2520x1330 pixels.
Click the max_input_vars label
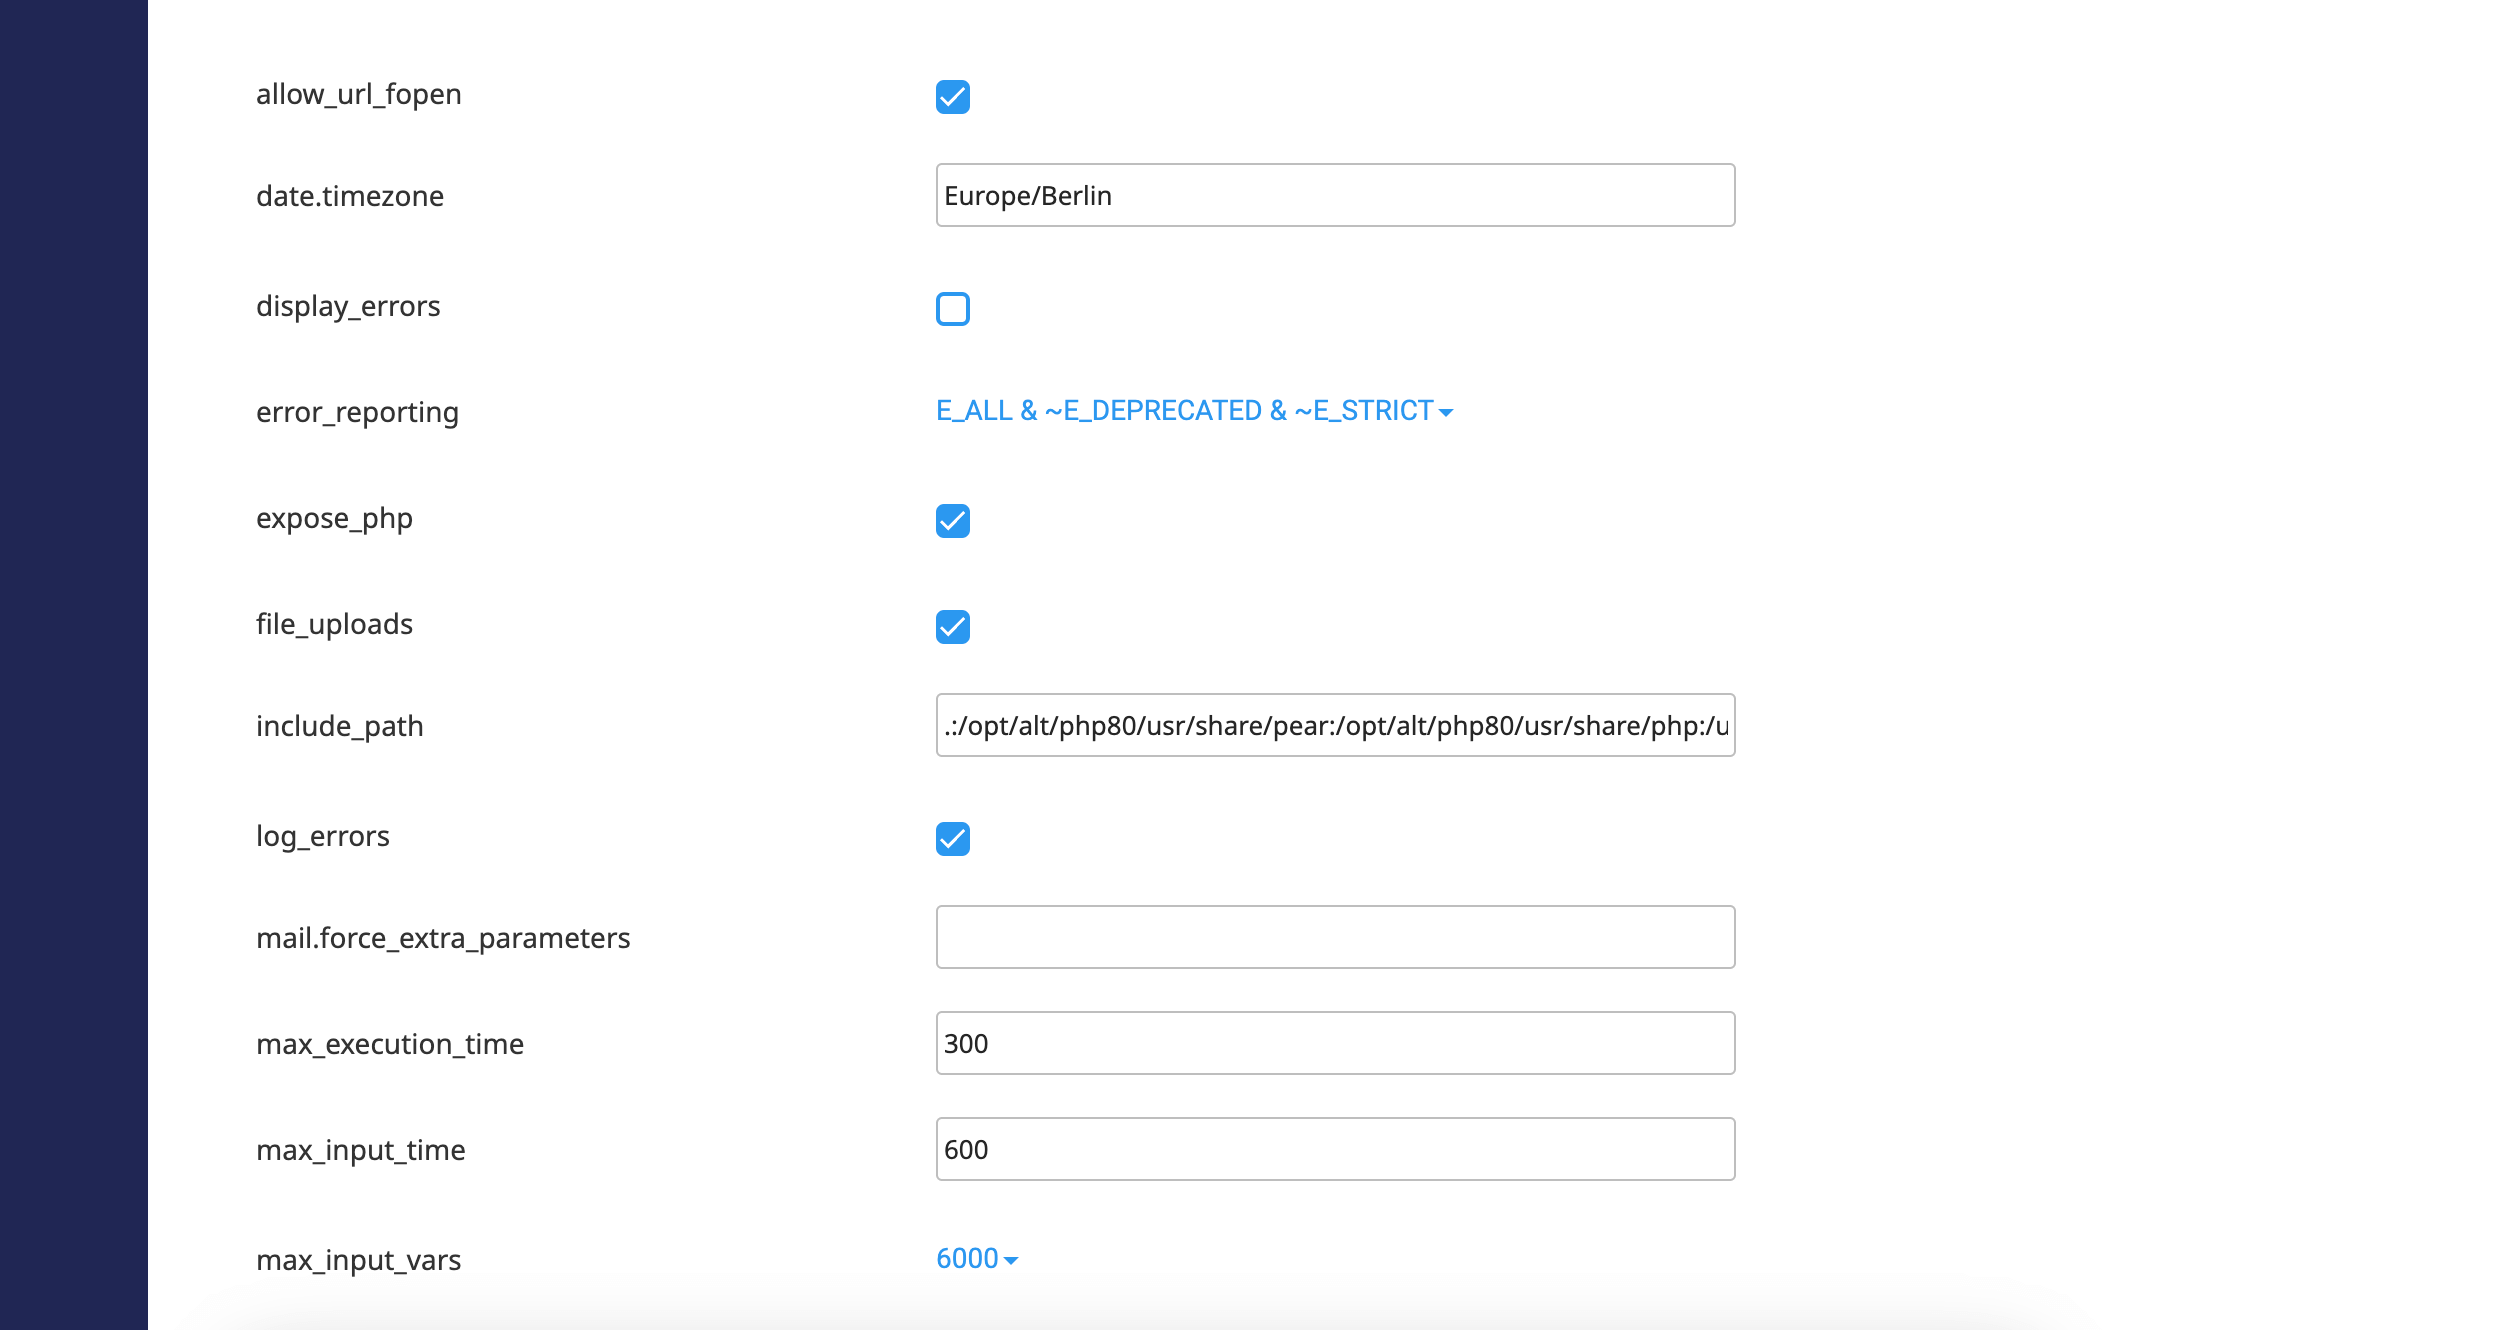tap(358, 1260)
